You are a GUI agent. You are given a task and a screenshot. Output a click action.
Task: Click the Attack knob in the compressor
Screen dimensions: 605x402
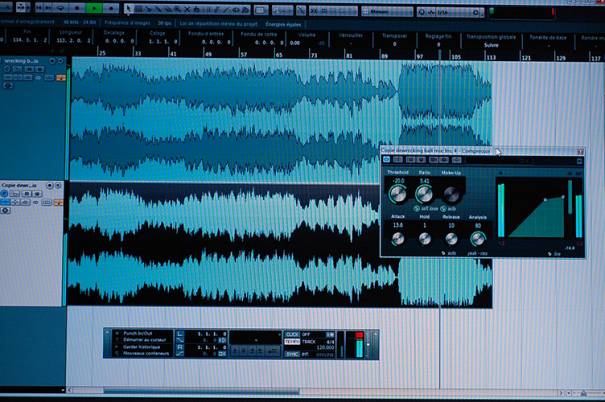point(398,238)
